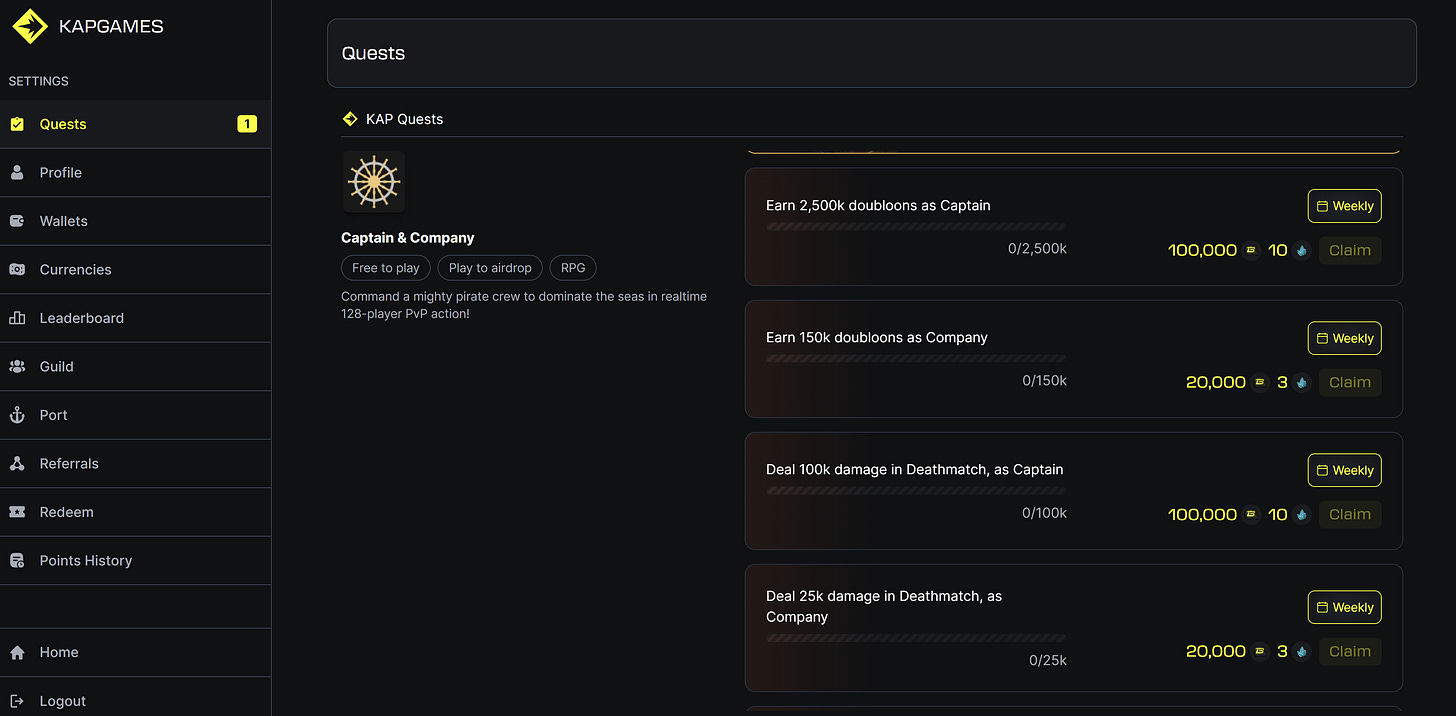Click Weekly badge on 25k damage quest
Viewport: 1456px width, 716px height.
coord(1344,607)
